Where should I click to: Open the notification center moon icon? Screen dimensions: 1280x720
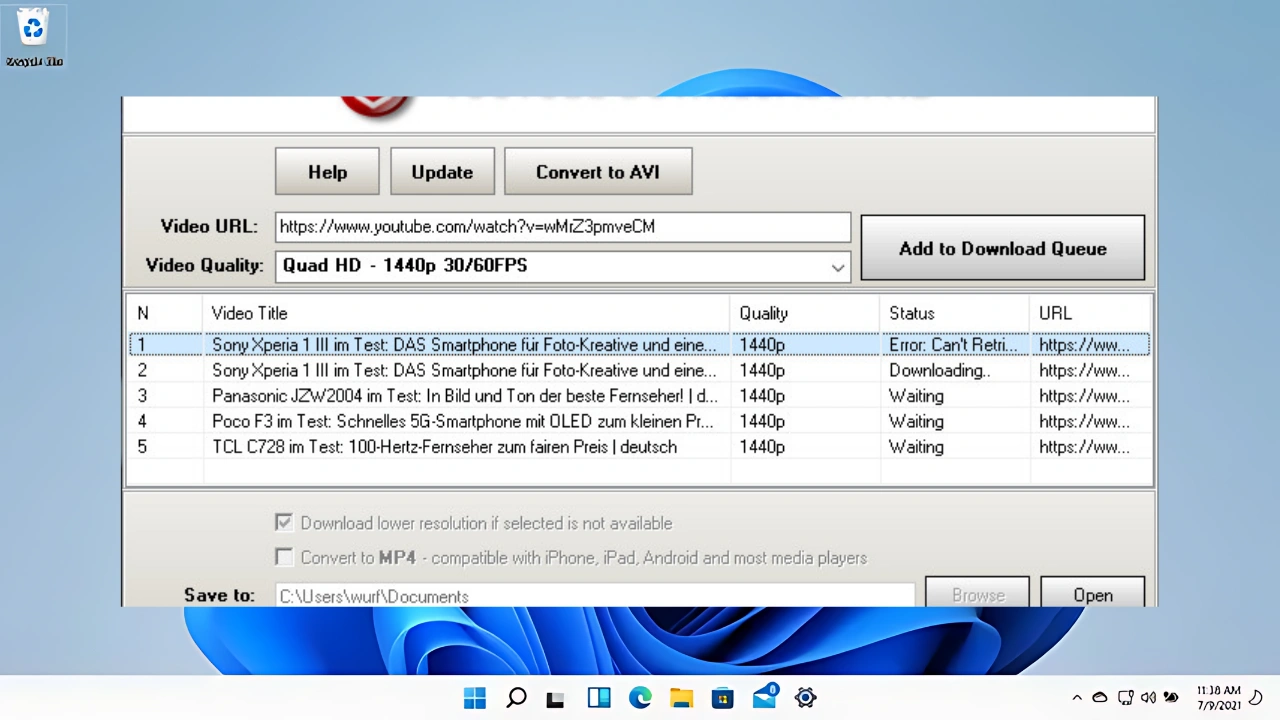coord(1257,697)
